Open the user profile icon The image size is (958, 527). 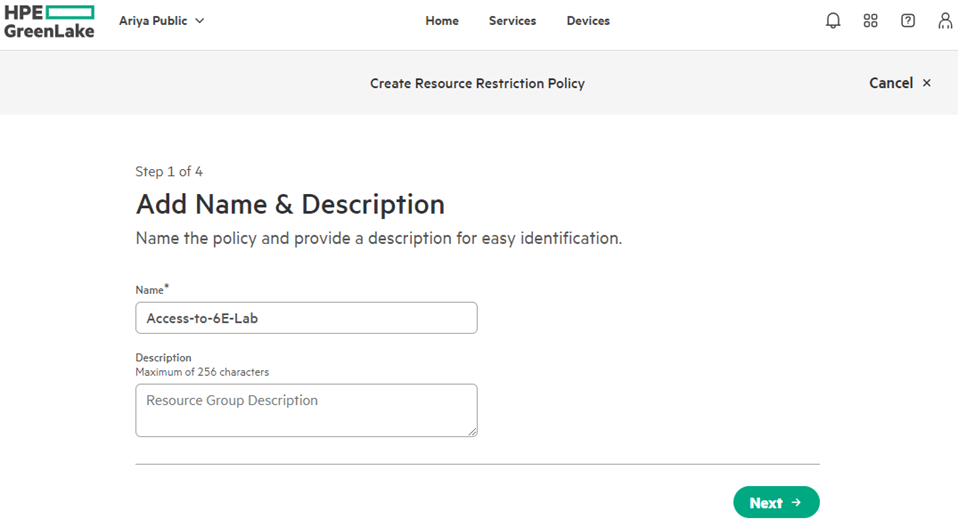point(945,21)
